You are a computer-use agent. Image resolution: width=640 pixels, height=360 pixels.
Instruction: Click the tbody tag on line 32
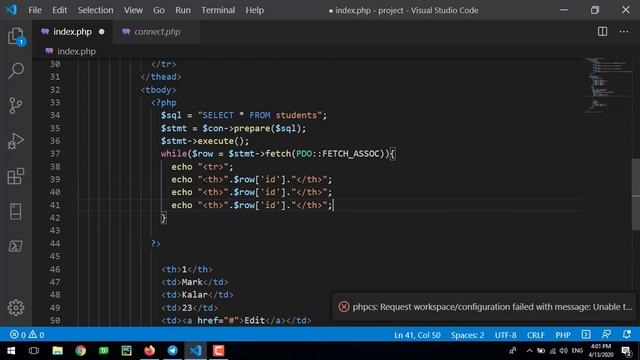(158, 89)
